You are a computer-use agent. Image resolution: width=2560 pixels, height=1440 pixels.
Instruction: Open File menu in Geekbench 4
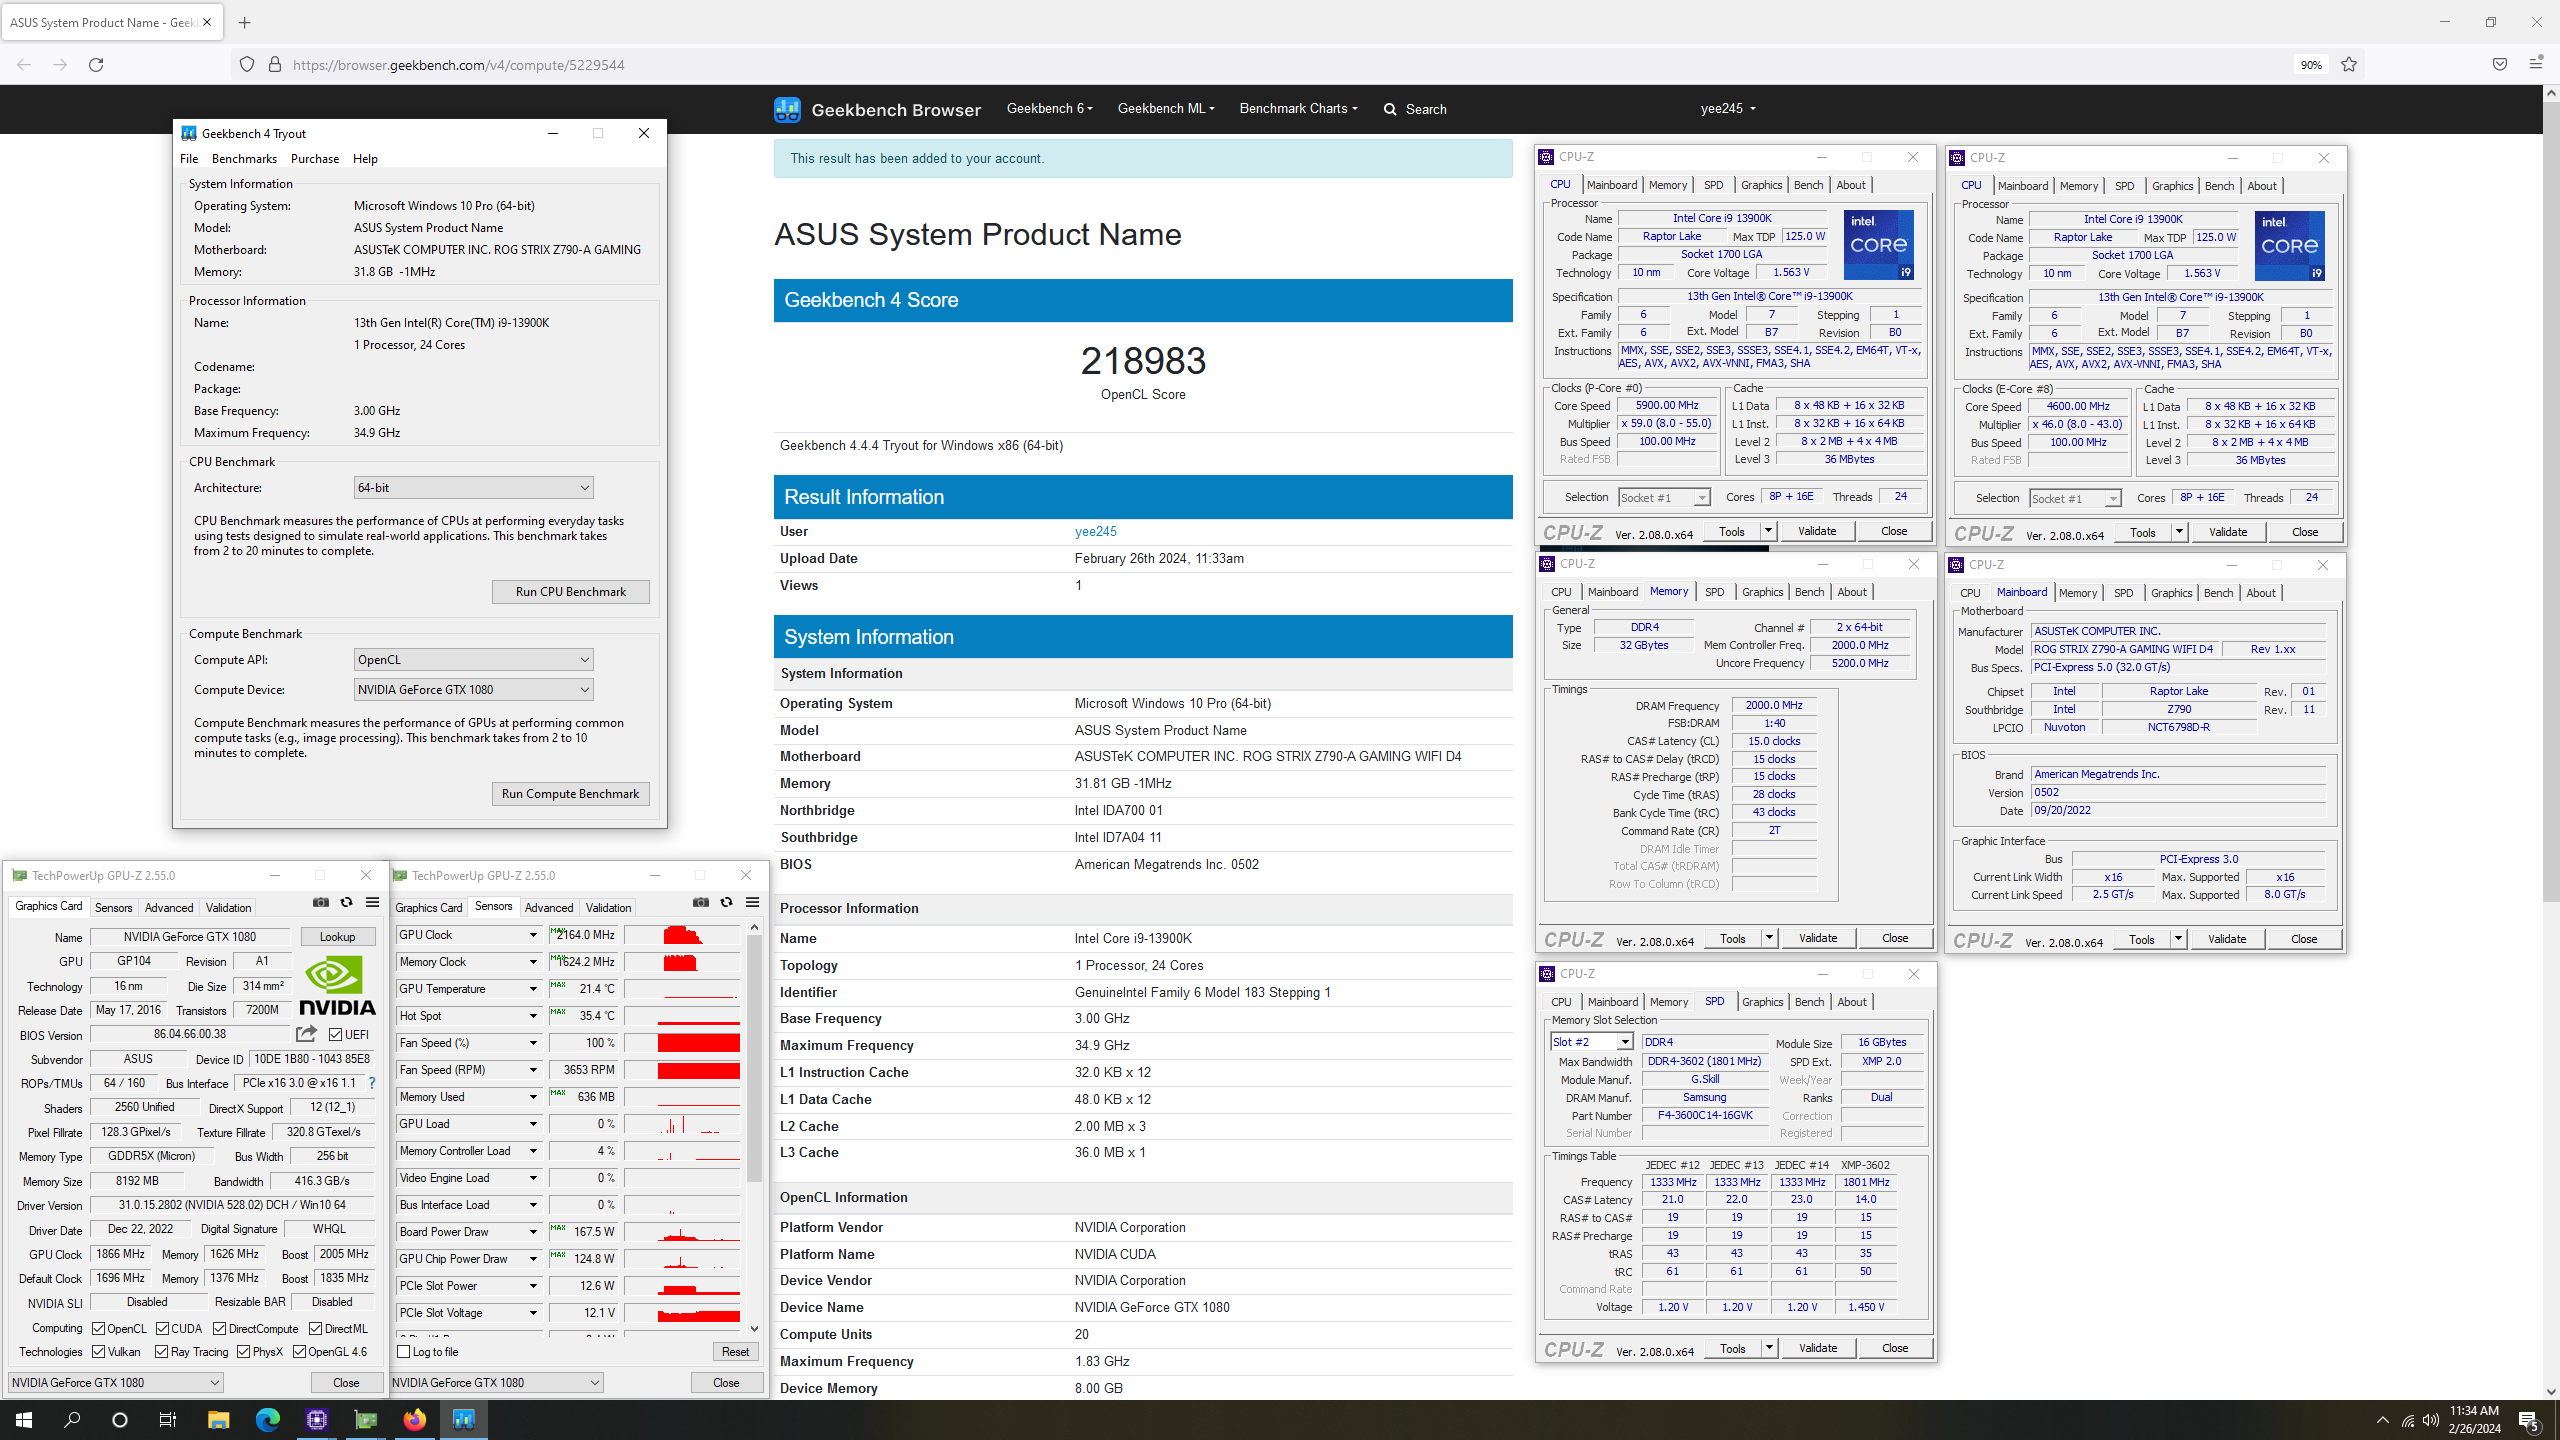tap(189, 159)
